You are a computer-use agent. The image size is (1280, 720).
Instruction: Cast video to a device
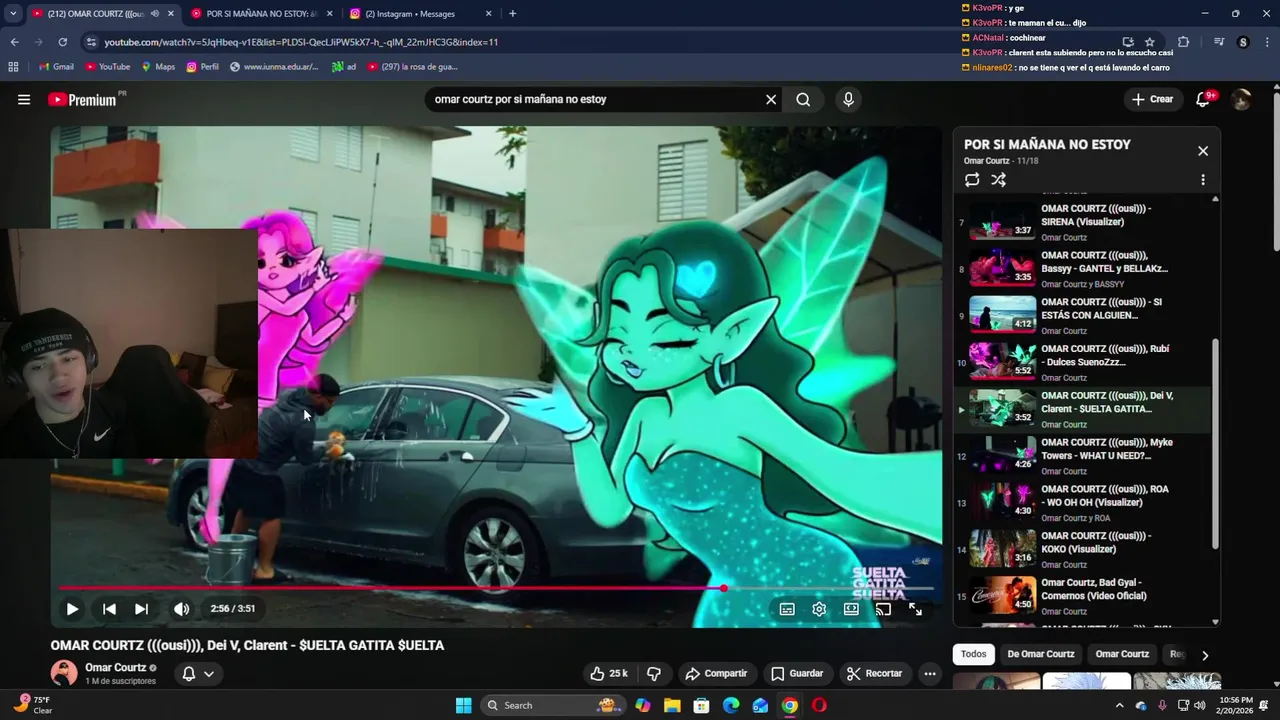coord(883,609)
